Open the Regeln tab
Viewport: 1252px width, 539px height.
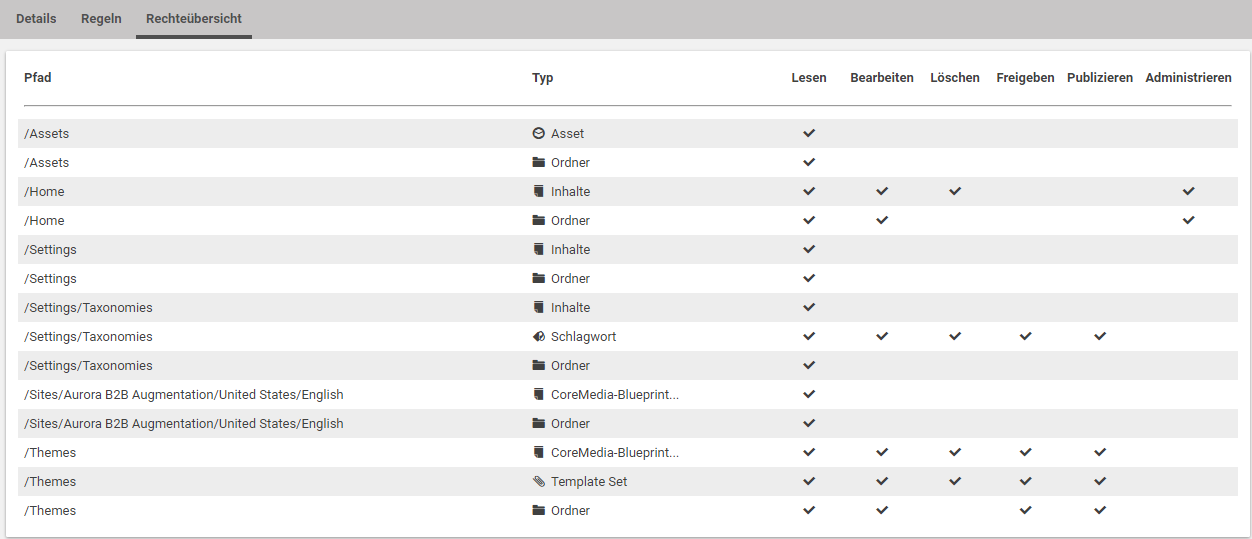click(x=101, y=19)
